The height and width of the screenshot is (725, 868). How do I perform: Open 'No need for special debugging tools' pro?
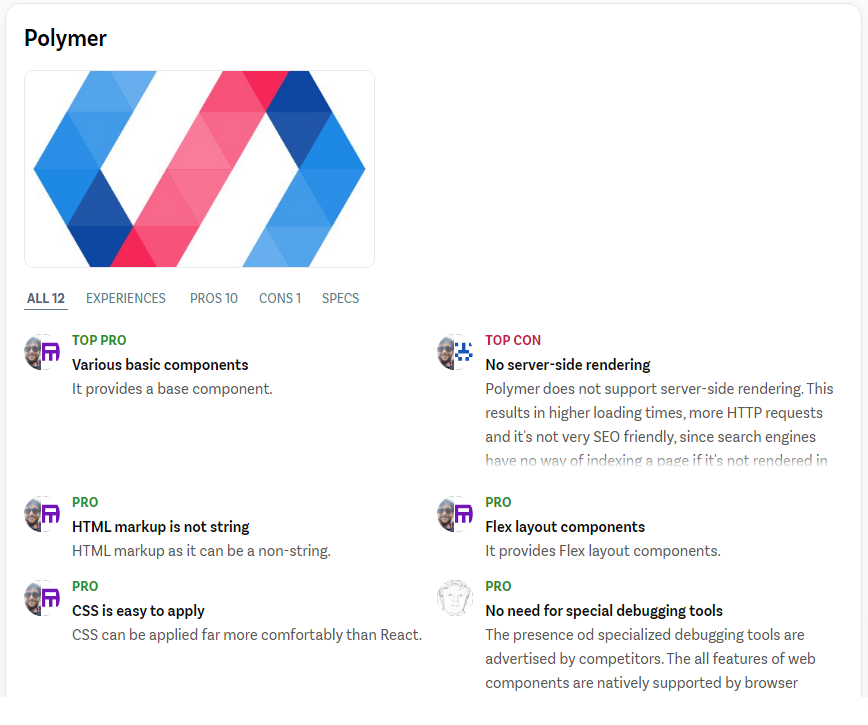pyautogui.click(x=604, y=611)
